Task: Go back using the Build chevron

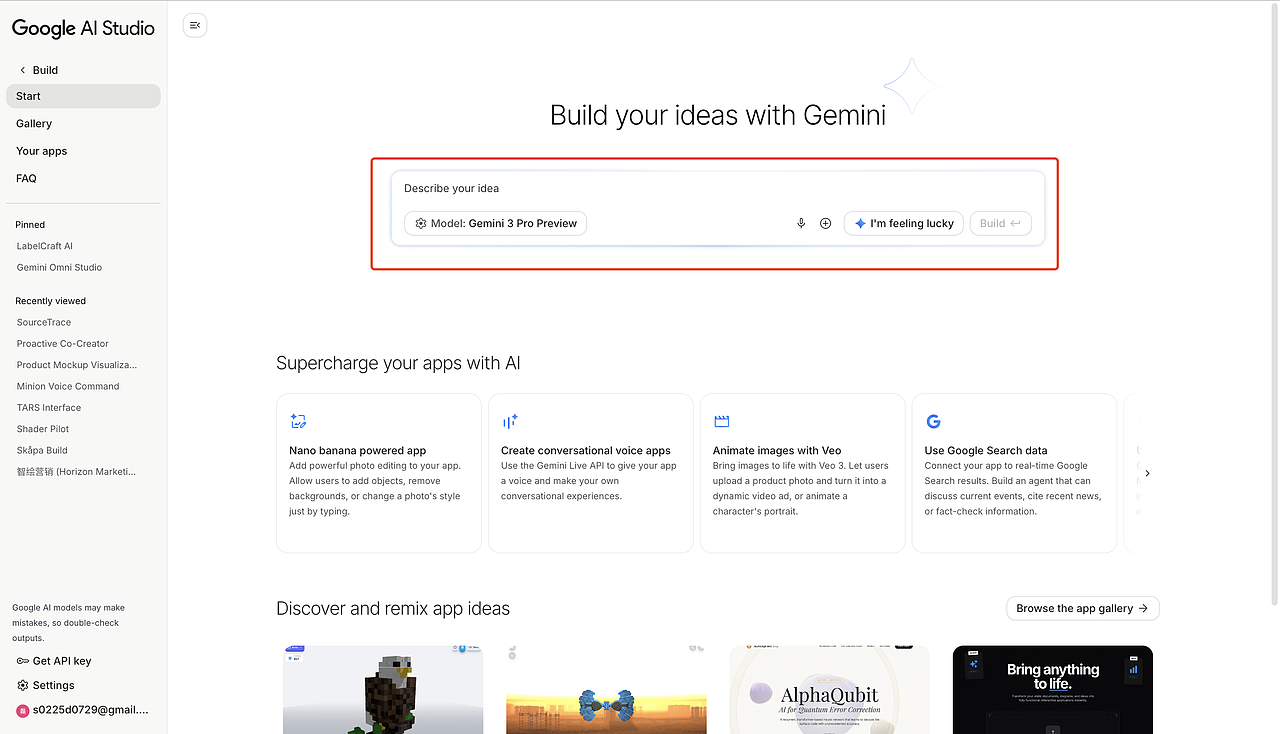Action: (23, 70)
